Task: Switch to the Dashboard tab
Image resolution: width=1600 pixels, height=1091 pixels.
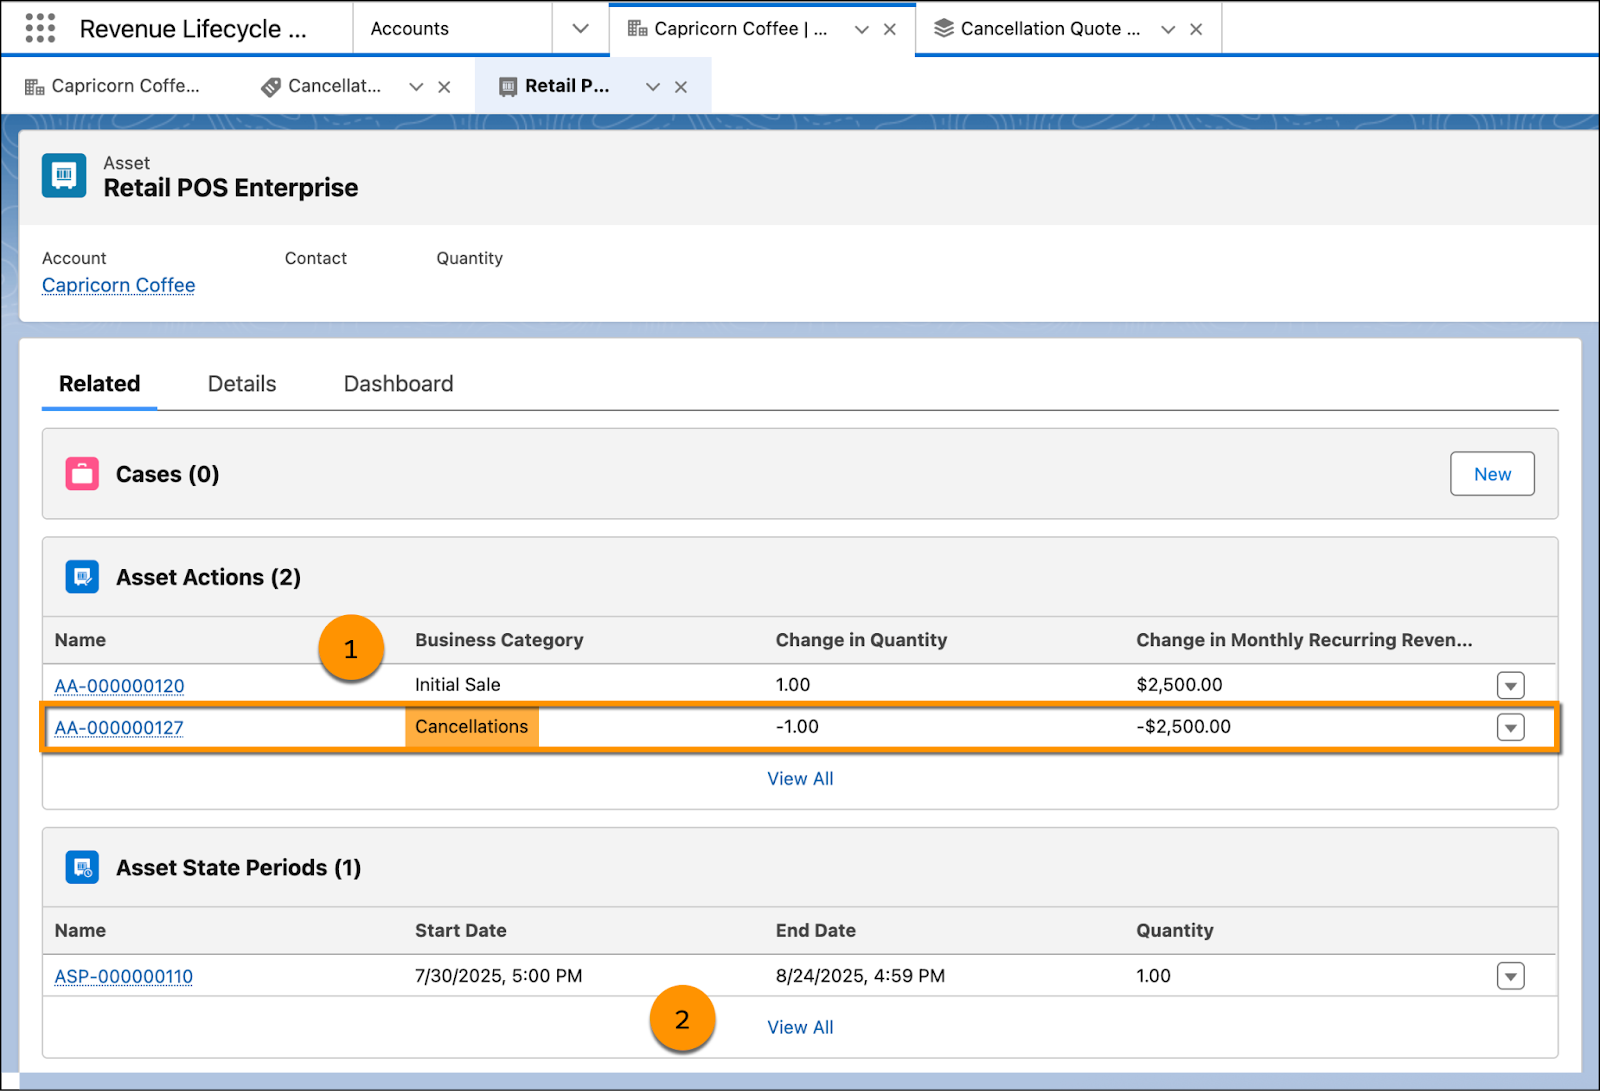Action: point(398,384)
